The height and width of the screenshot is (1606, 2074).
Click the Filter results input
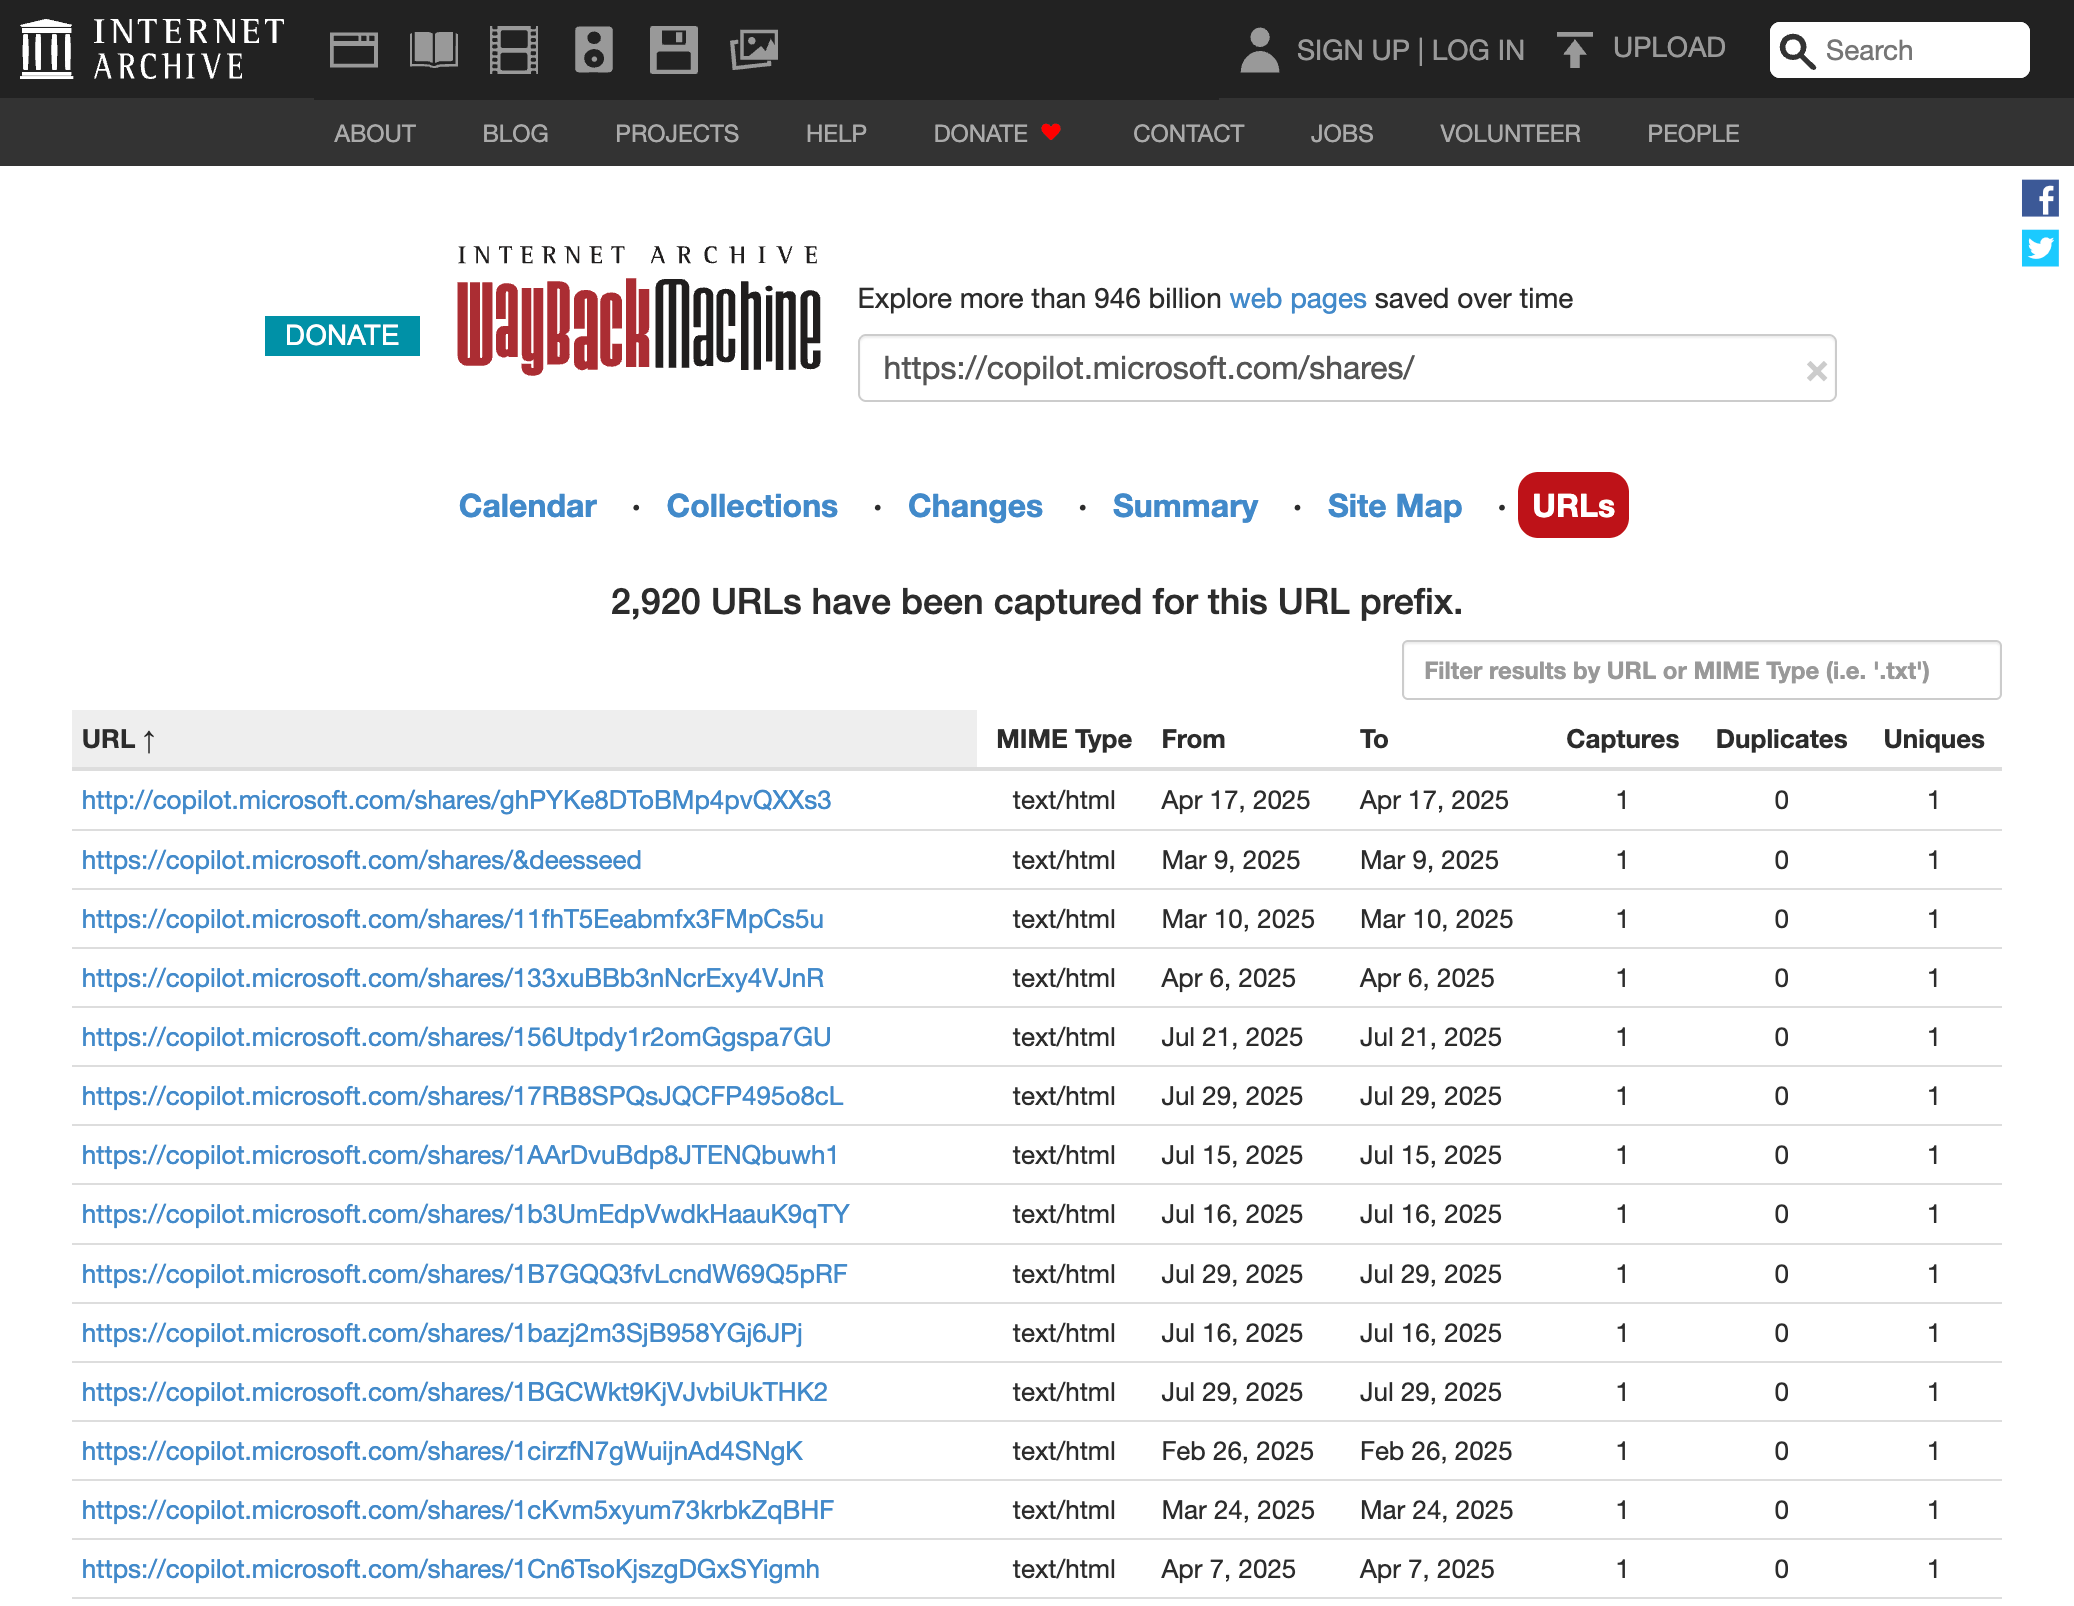click(1701, 670)
